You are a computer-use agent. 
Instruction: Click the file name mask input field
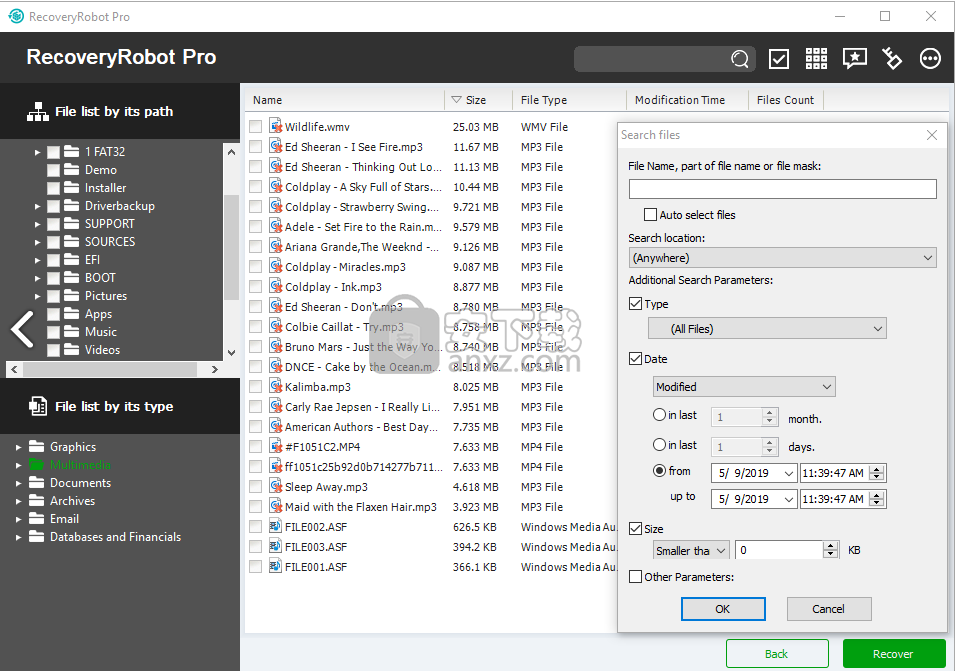pos(782,189)
